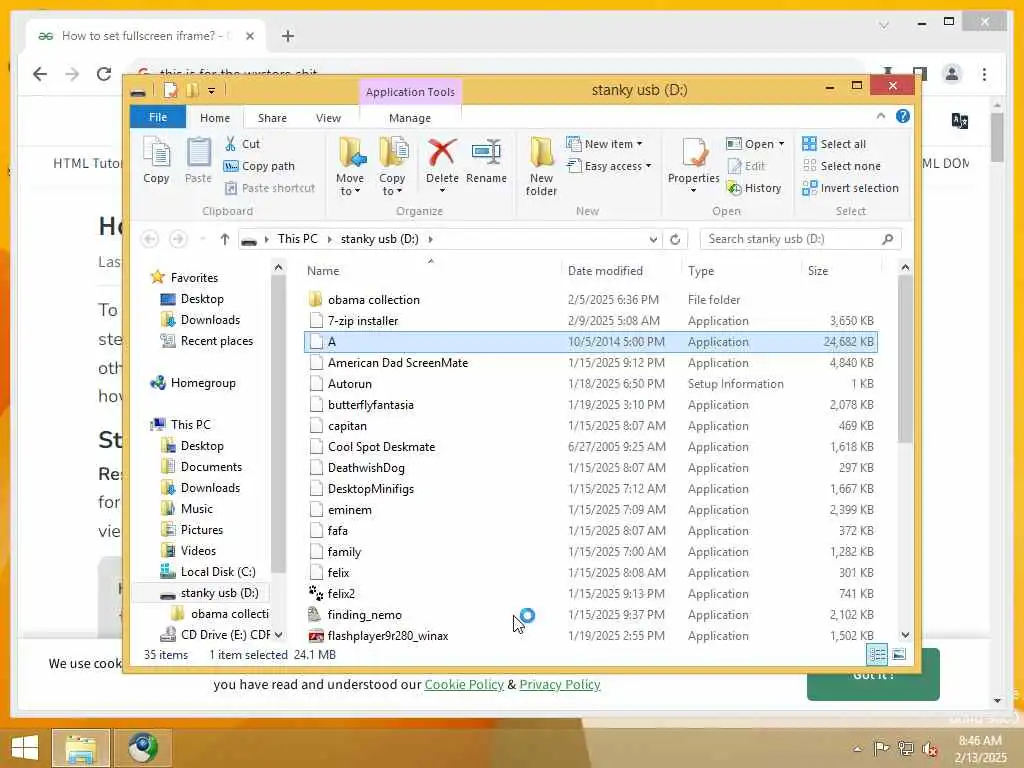This screenshot has width=1024, height=768.
Task: Click the muted volume tray icon
Action: (x=930, y=749)
